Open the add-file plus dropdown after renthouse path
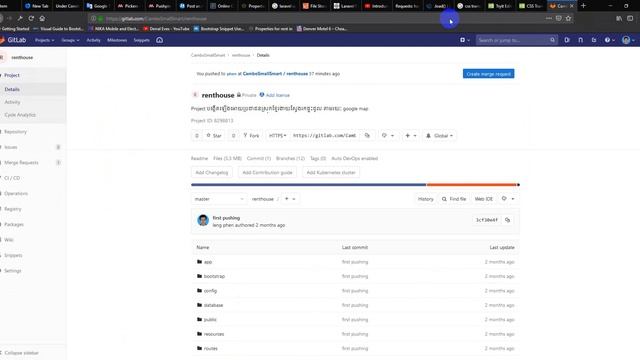Image resolution: width=640 pixels, height=360 pixels. coord(290,199)
